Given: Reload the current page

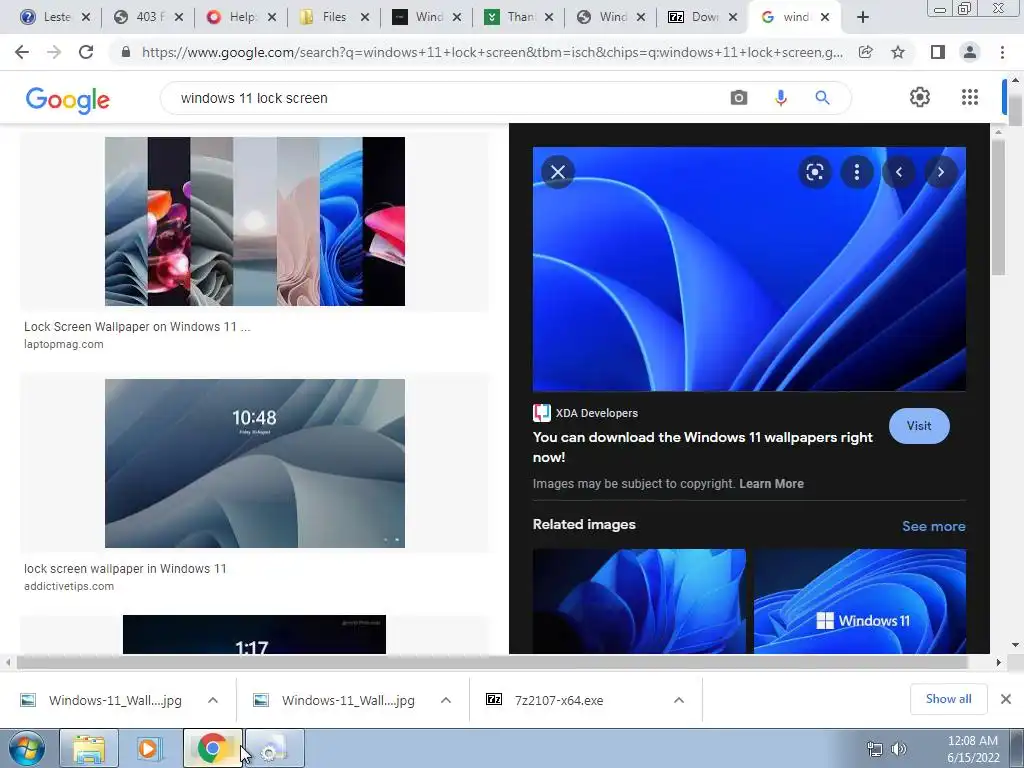Looking at the screenshot, I should pos(86,52).
